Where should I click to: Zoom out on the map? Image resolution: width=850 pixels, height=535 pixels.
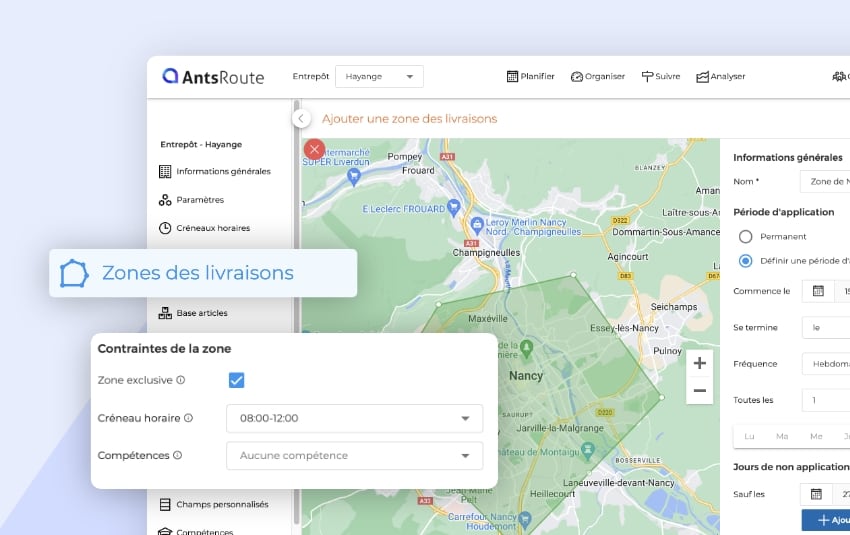[x=699, y=390]
